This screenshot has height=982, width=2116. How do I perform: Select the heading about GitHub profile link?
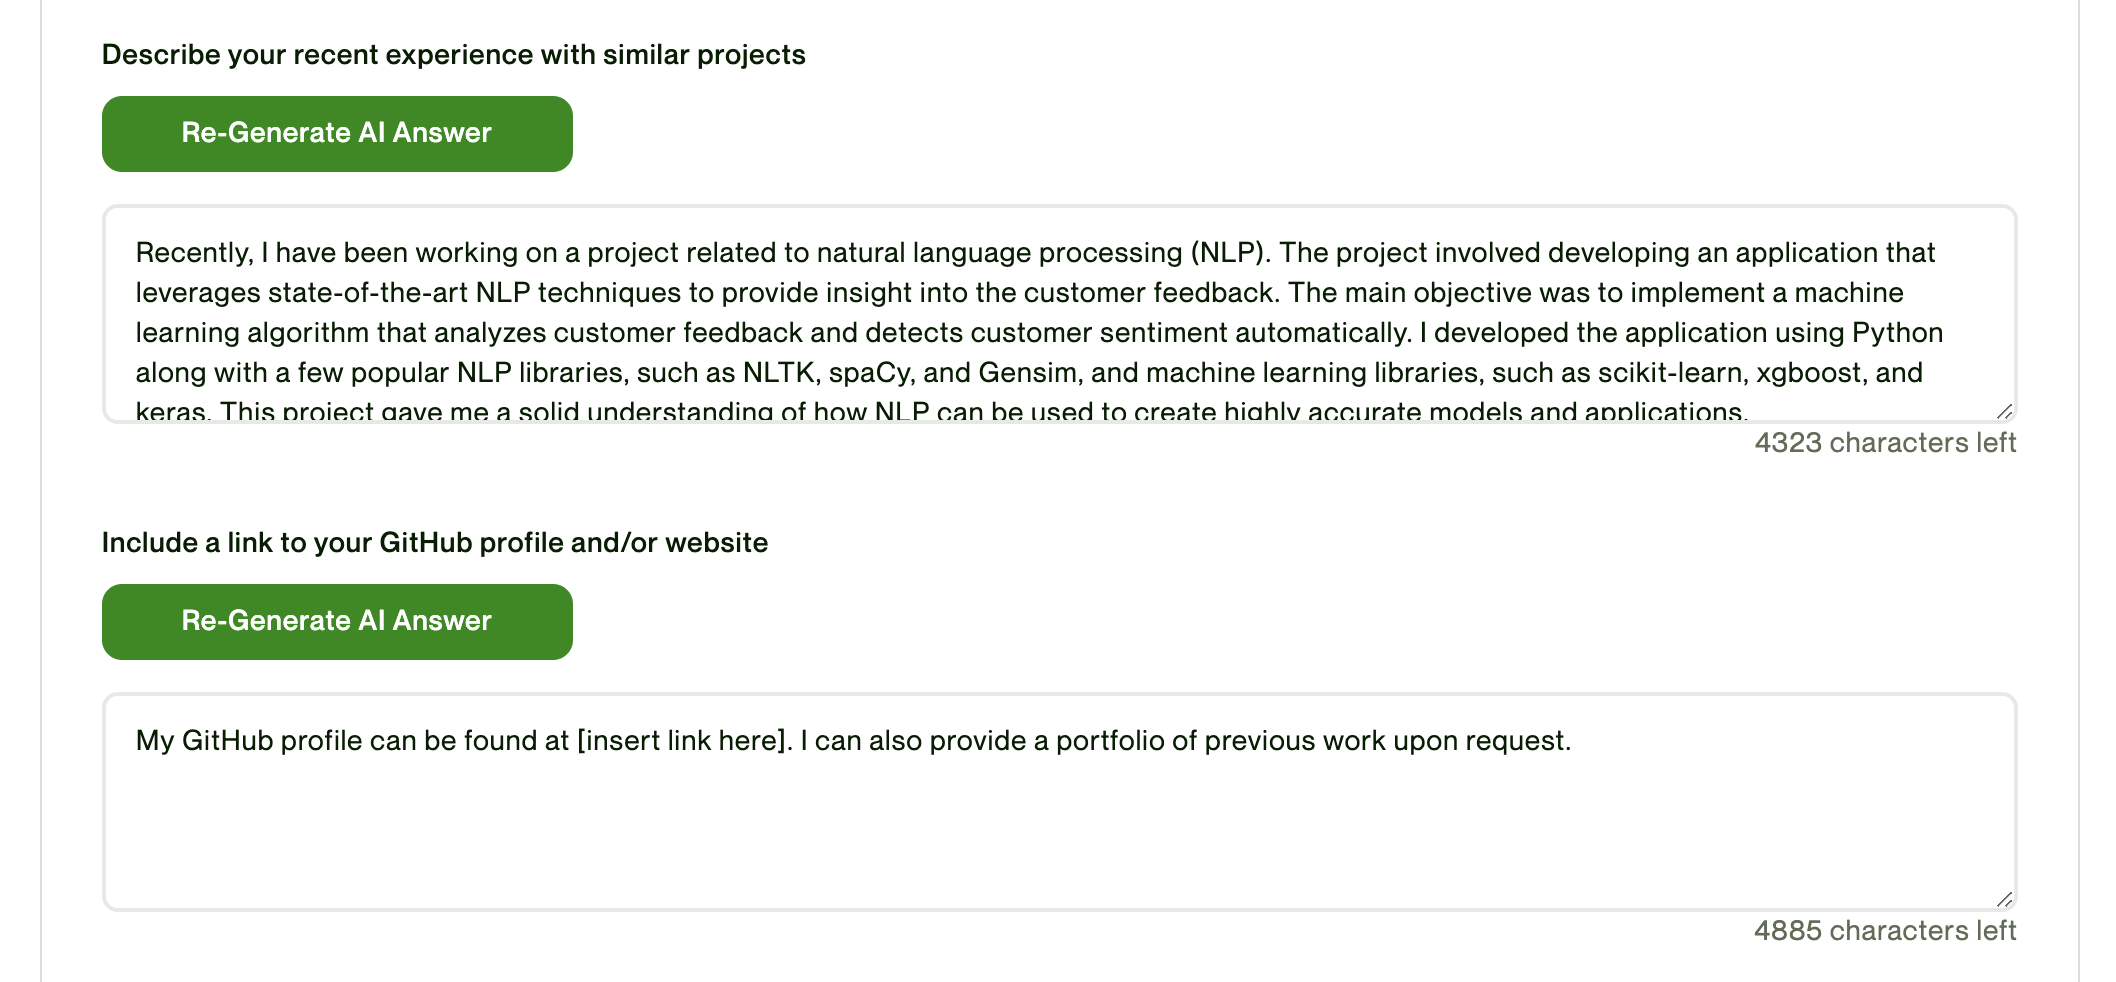(435, 542)
